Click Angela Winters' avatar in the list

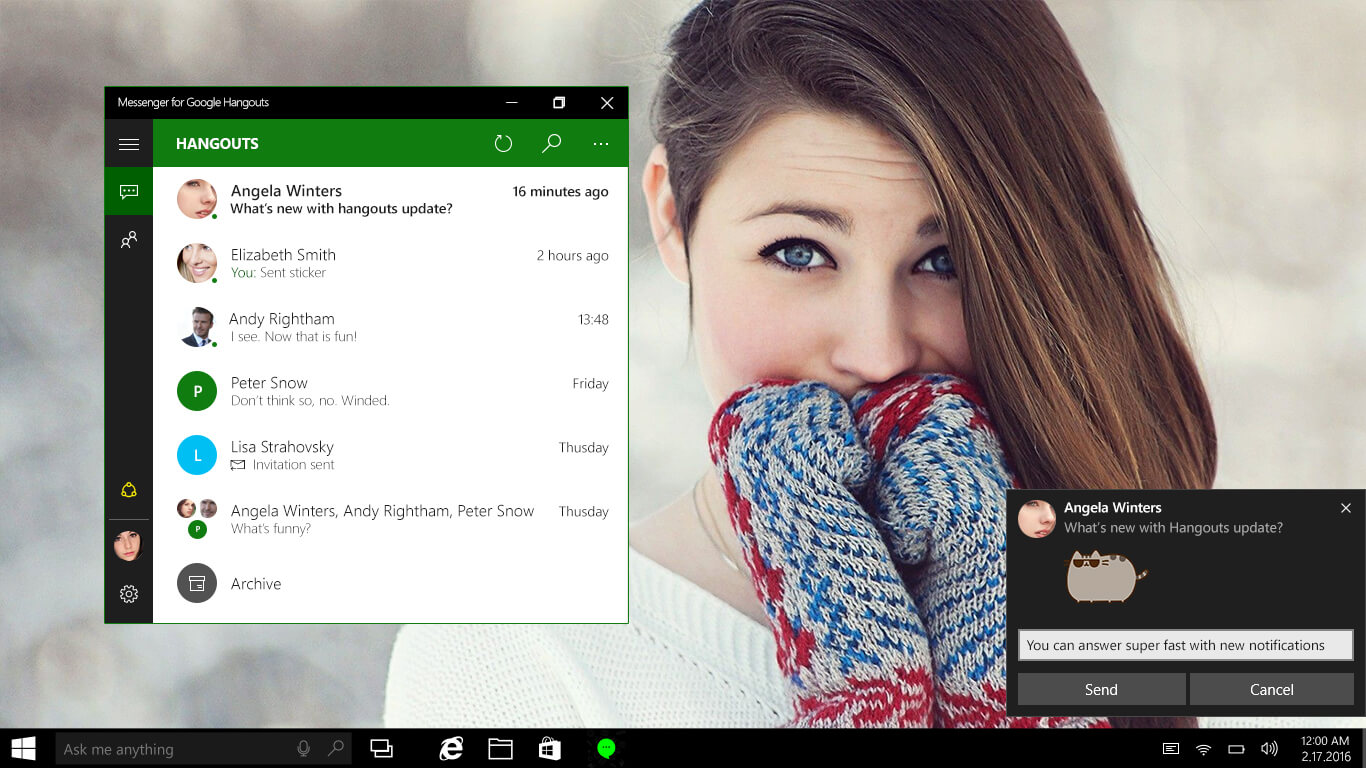click(197, 199)
